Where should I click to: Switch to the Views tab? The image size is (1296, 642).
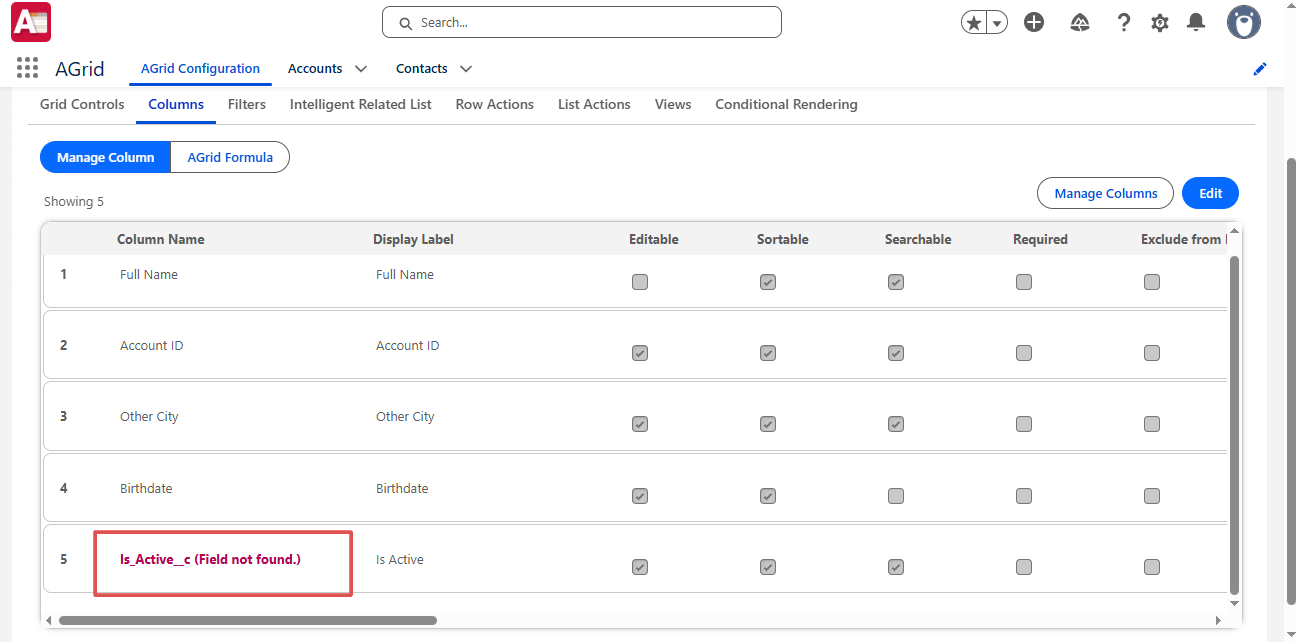pyautogui.click(x=673, y=104)
